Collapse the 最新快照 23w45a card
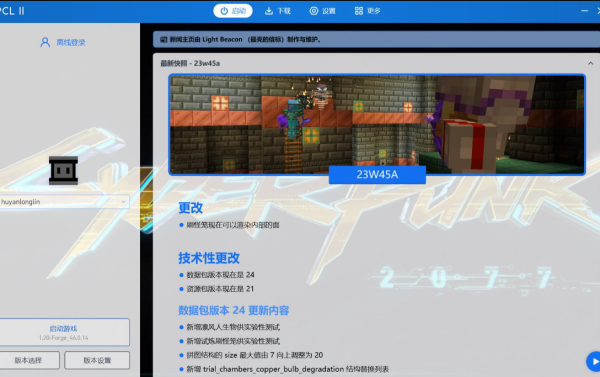This screenshot has height=377, width=600. coord(590,63)
